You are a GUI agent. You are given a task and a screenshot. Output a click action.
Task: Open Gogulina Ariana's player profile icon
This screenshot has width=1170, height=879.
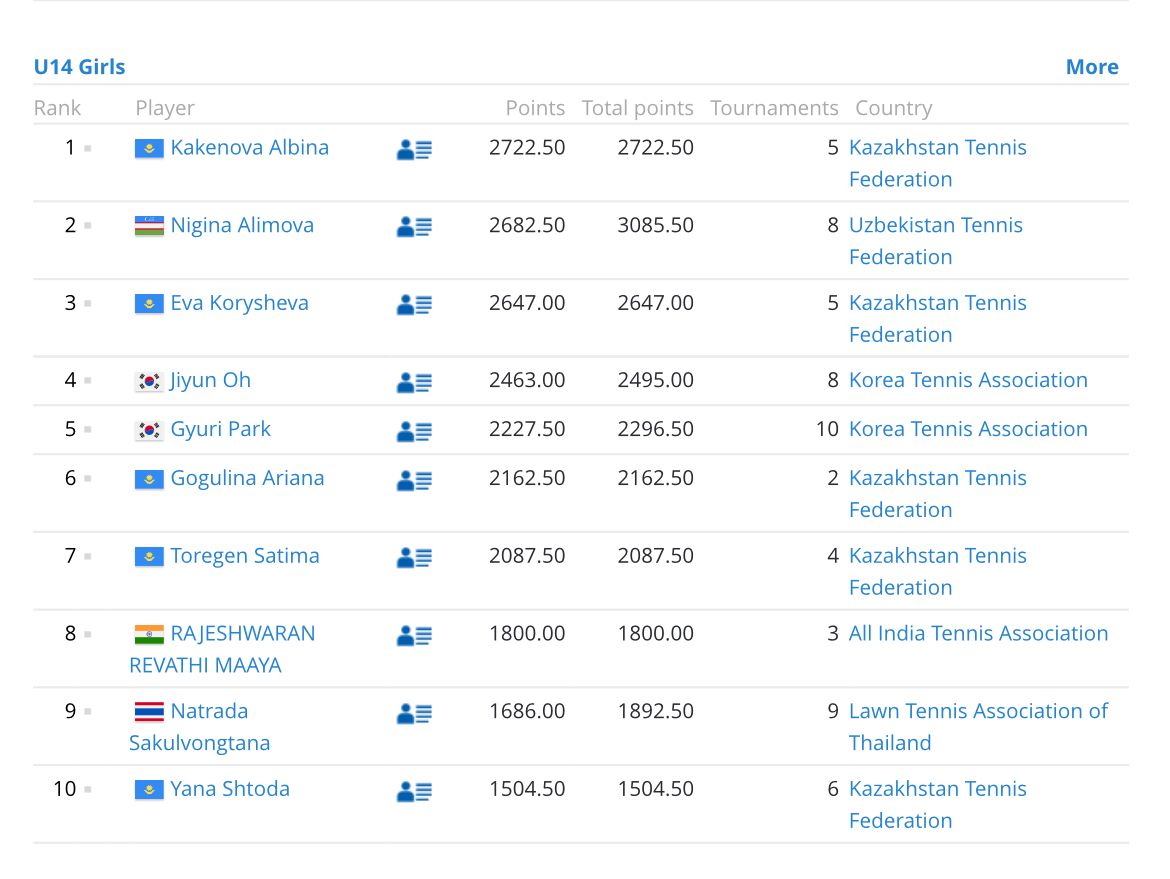click(414, 481)
